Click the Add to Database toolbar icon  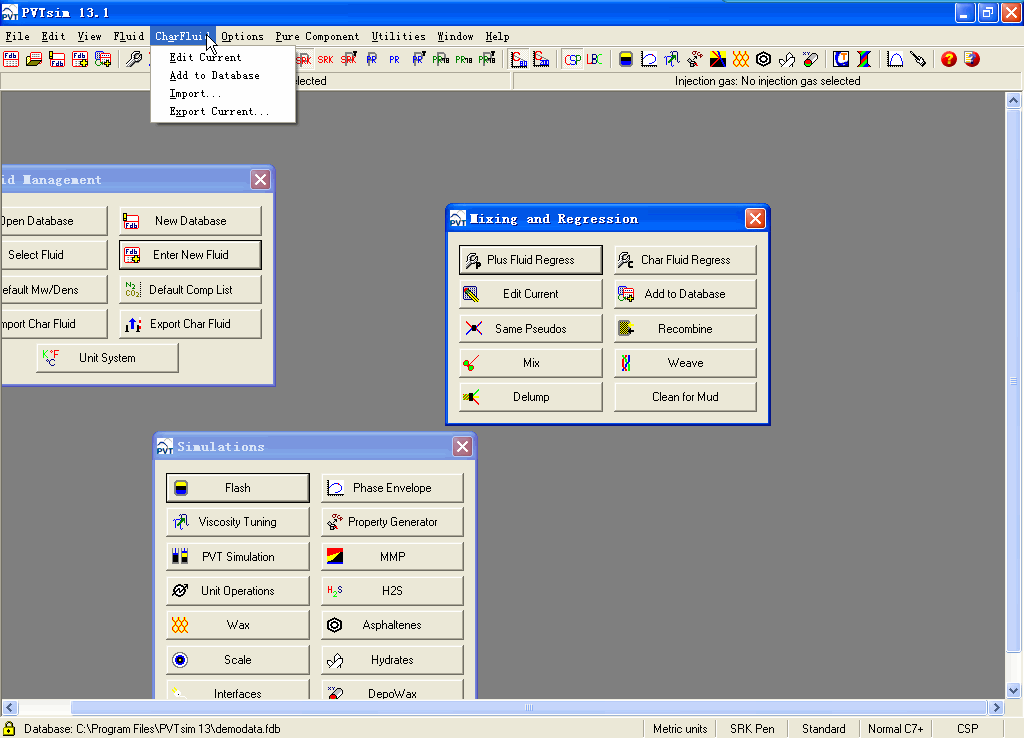pos(103,59)
